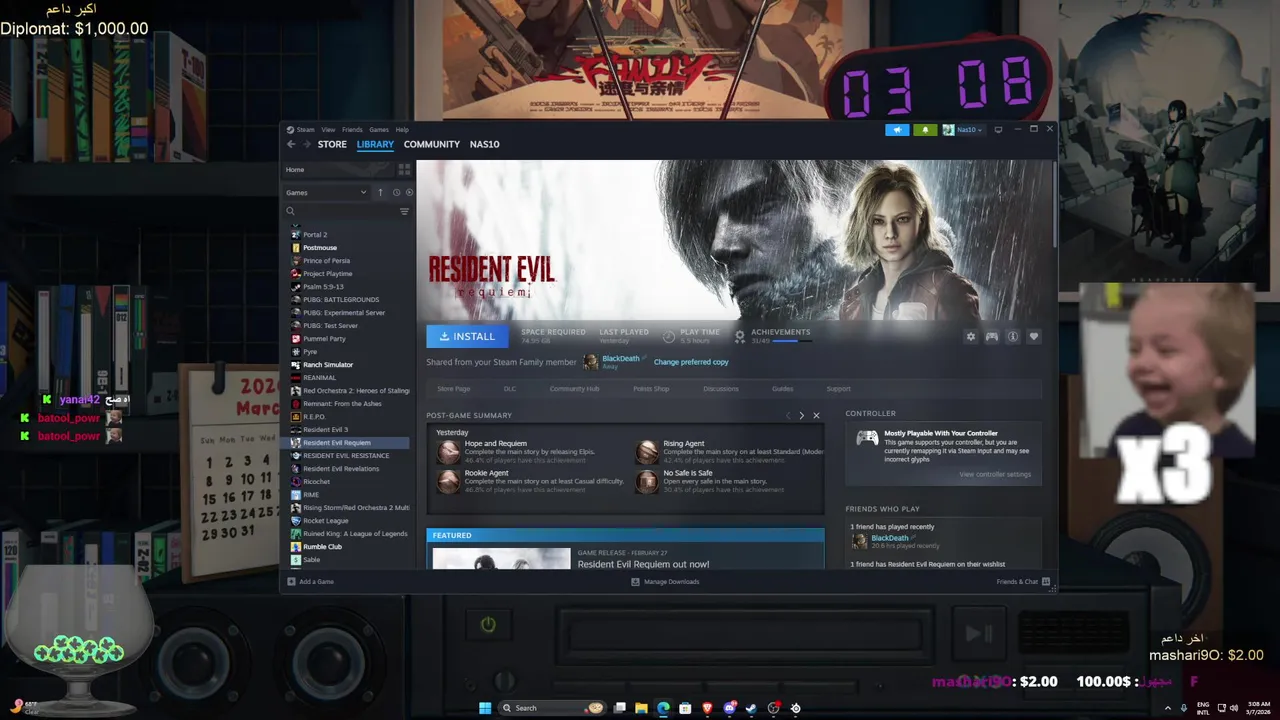This screenshot has height=720, width=1280.
Task: Open game settings gear icon
Action: [x=970, y=336]
